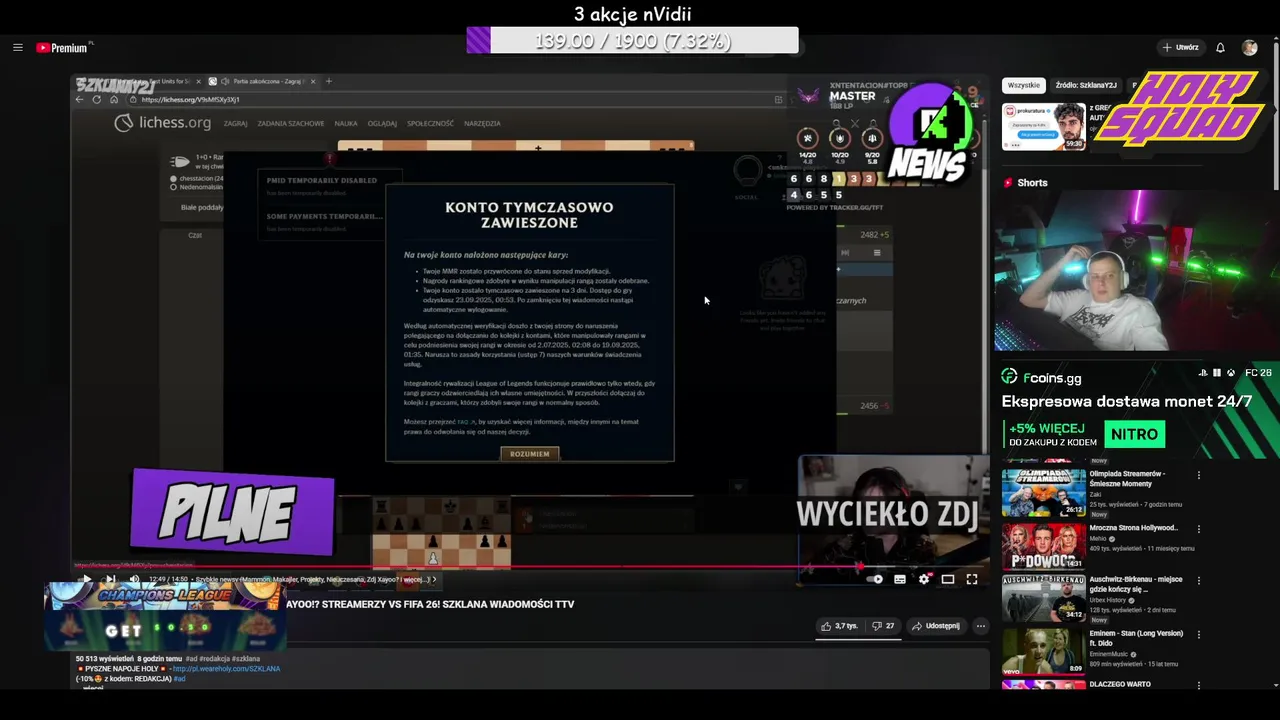The image size is (1280, 720).
Task: Open options for Mroczna Strona Hollywood
Action: click(1198, 530)
